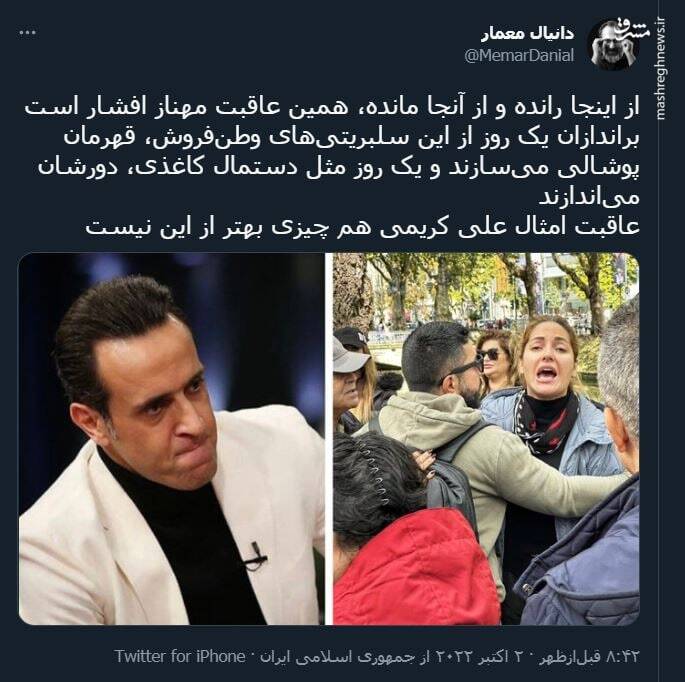This screenshot has height=682, width=685.
Task: Open right photo of the street crowd
Action: [486, 439]
